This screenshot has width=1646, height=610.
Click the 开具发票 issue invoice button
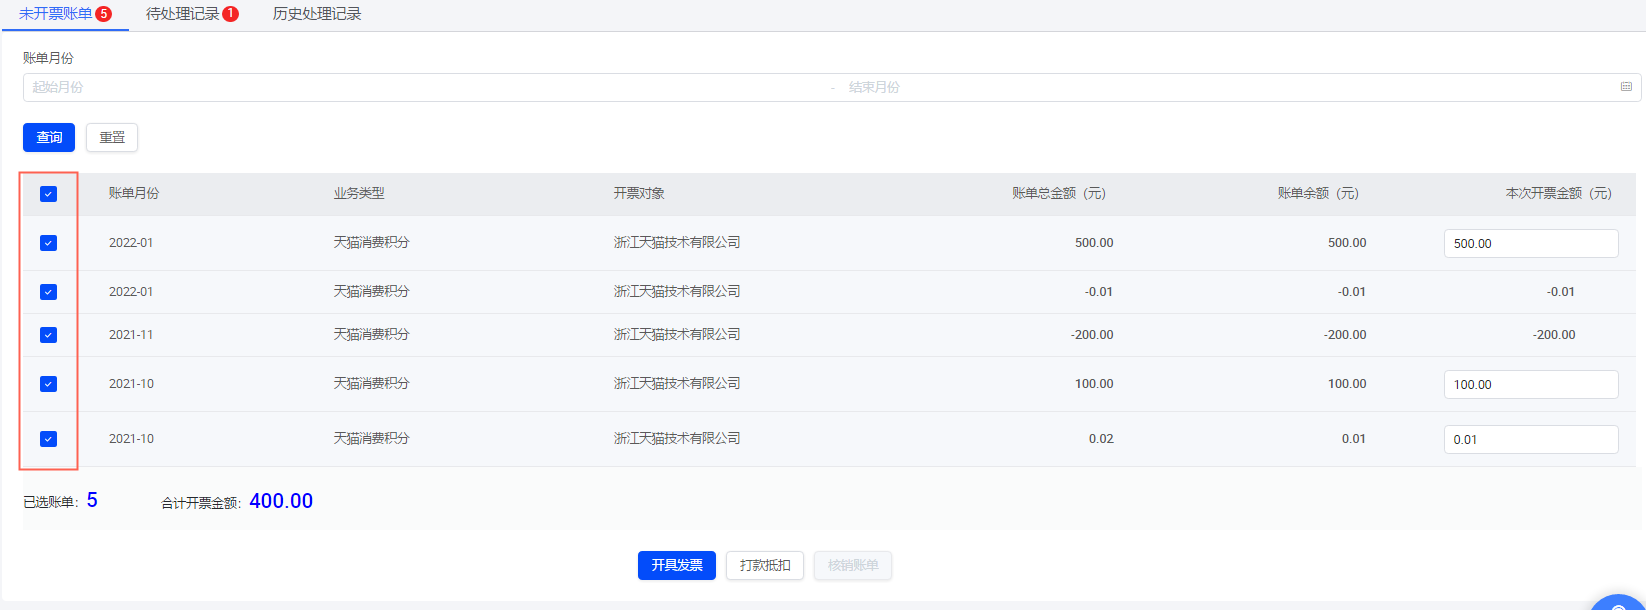pyautogui.click(x=677, y=565)
